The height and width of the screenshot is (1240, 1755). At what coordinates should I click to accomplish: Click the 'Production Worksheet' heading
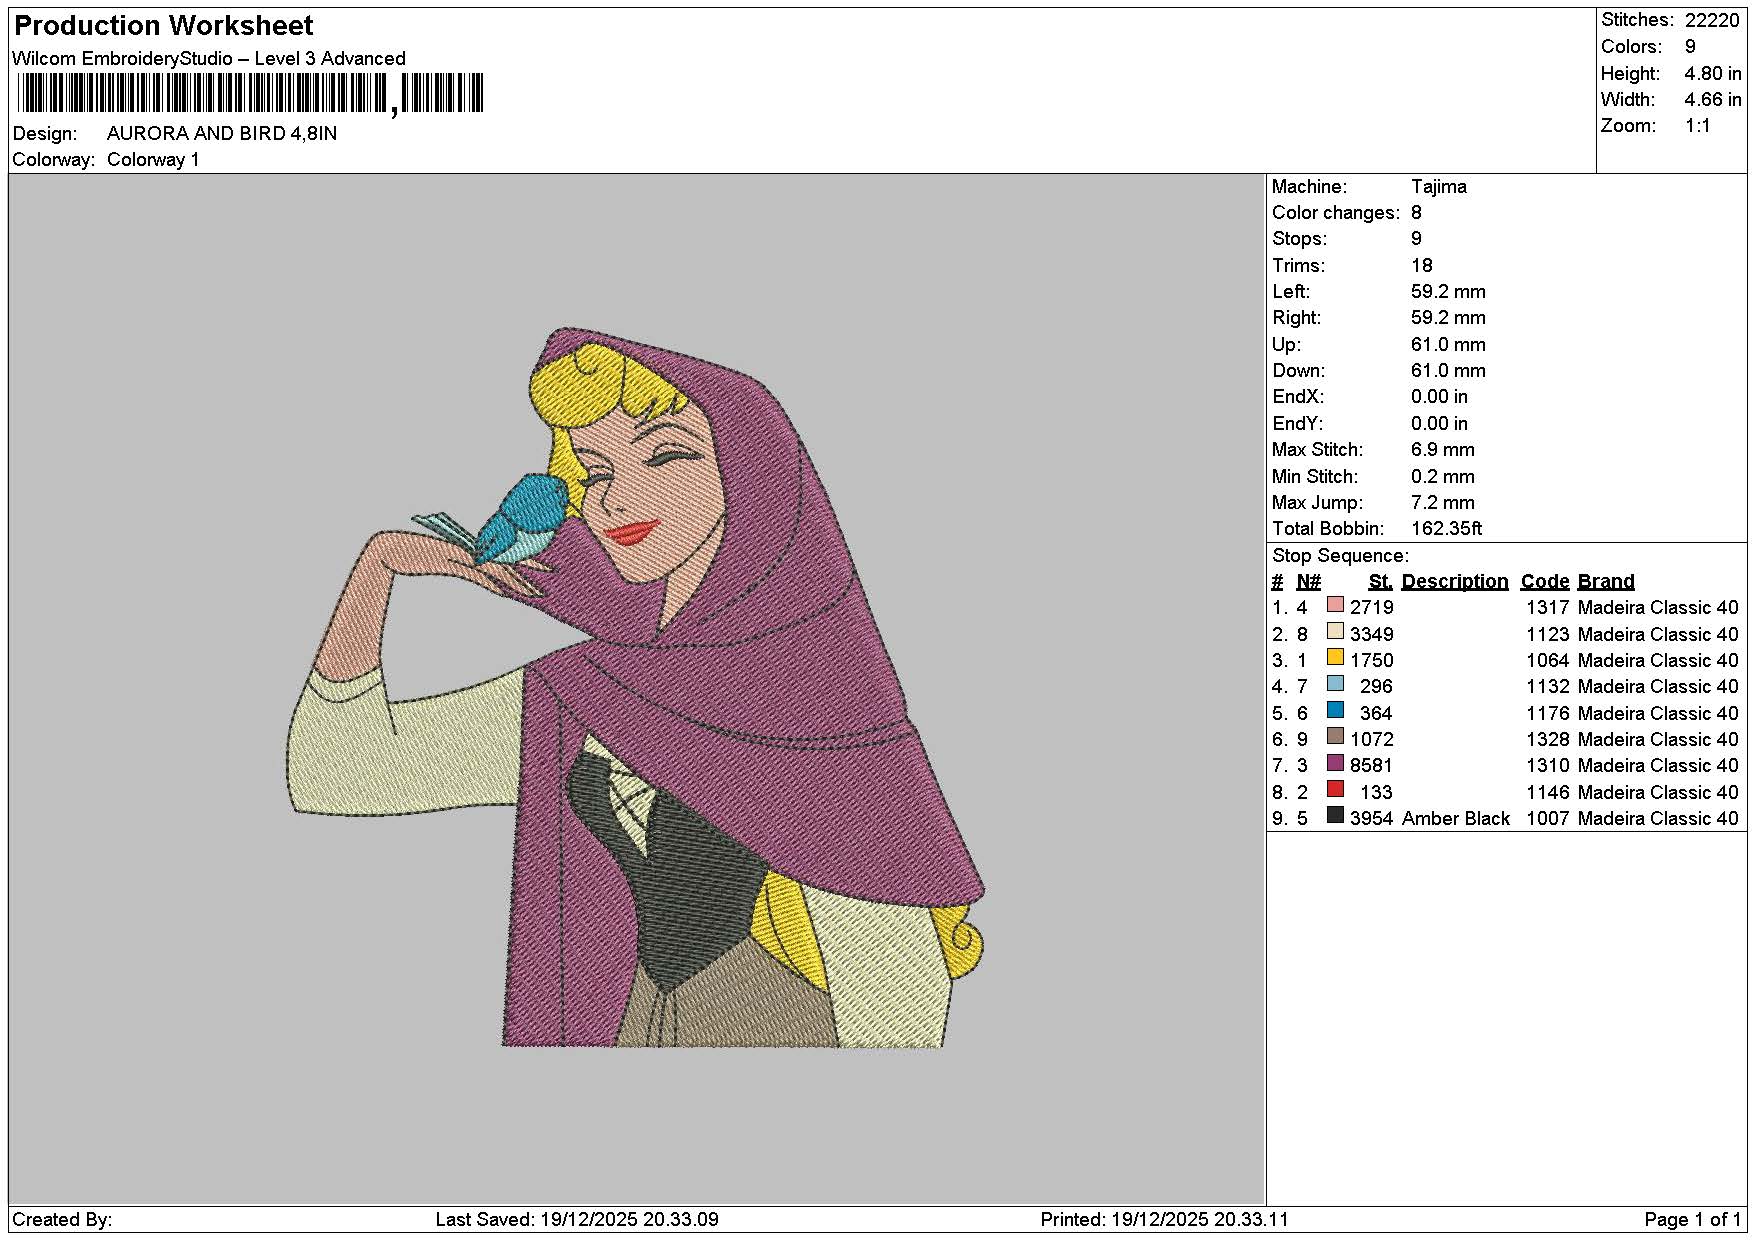click(164, 26)
